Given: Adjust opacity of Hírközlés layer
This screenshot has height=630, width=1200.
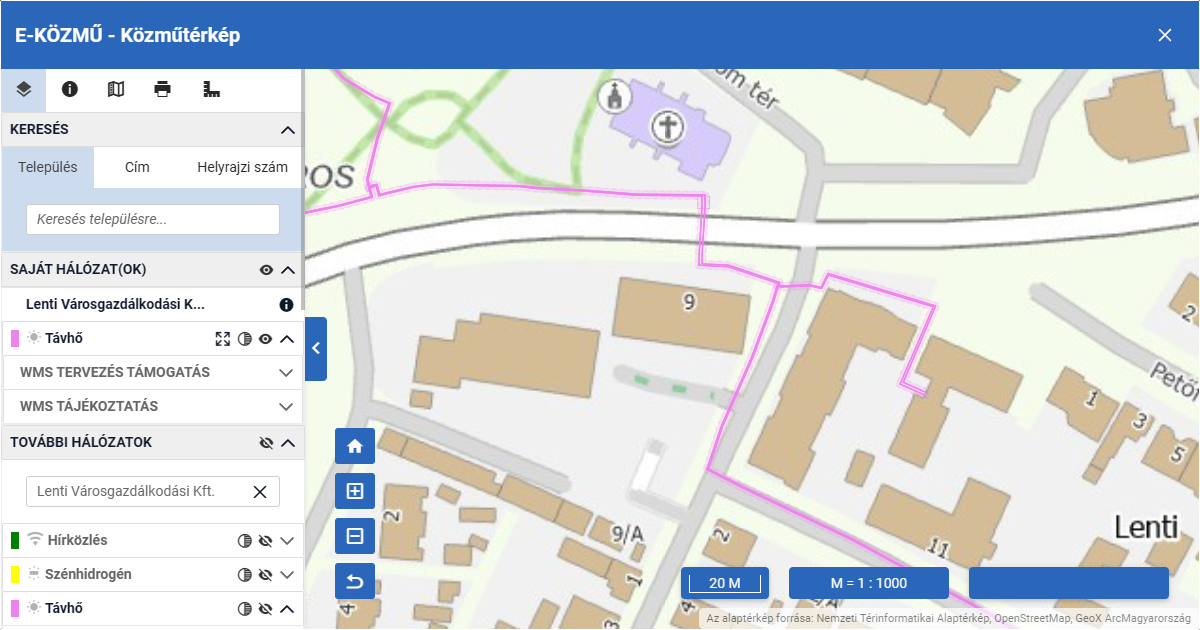Looking at the screenshot, I should (x=244, y=541).
